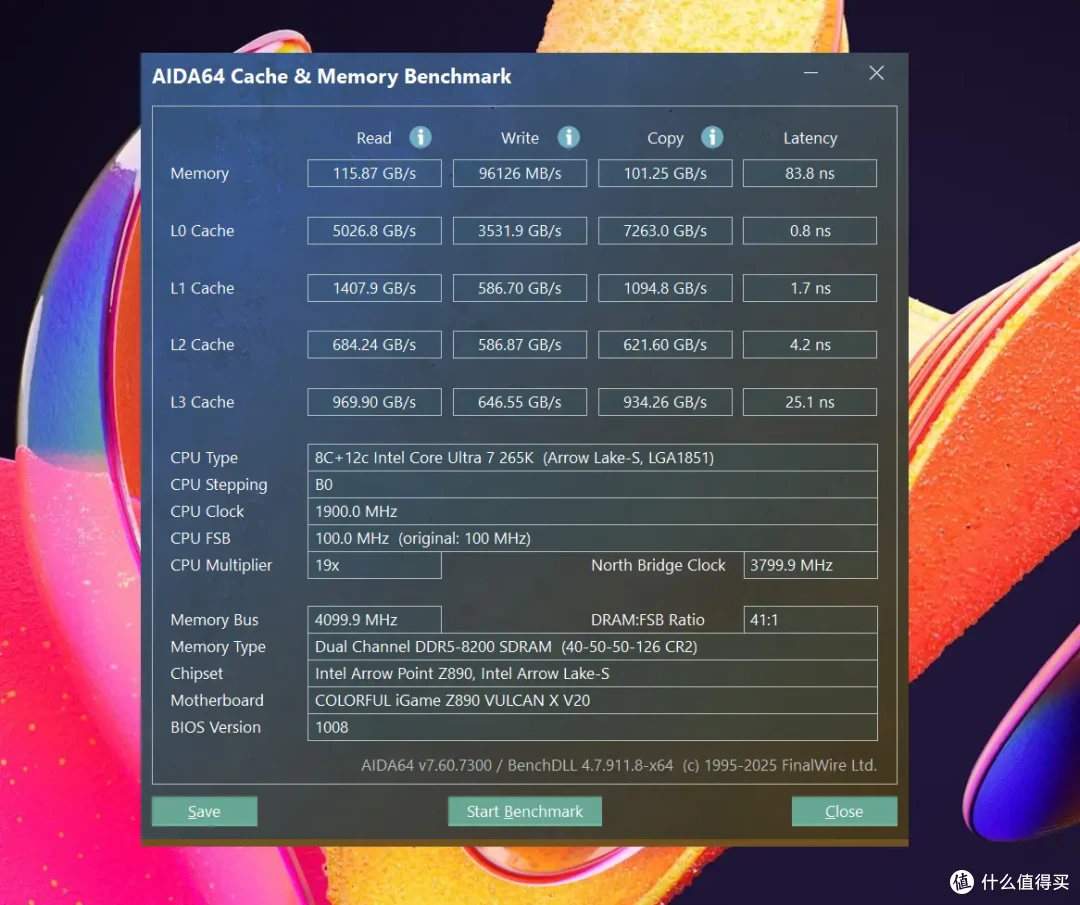Click North Bridge Clock value 3799.9 MHz
1080x905 pixels.
[x=811, y=565]
